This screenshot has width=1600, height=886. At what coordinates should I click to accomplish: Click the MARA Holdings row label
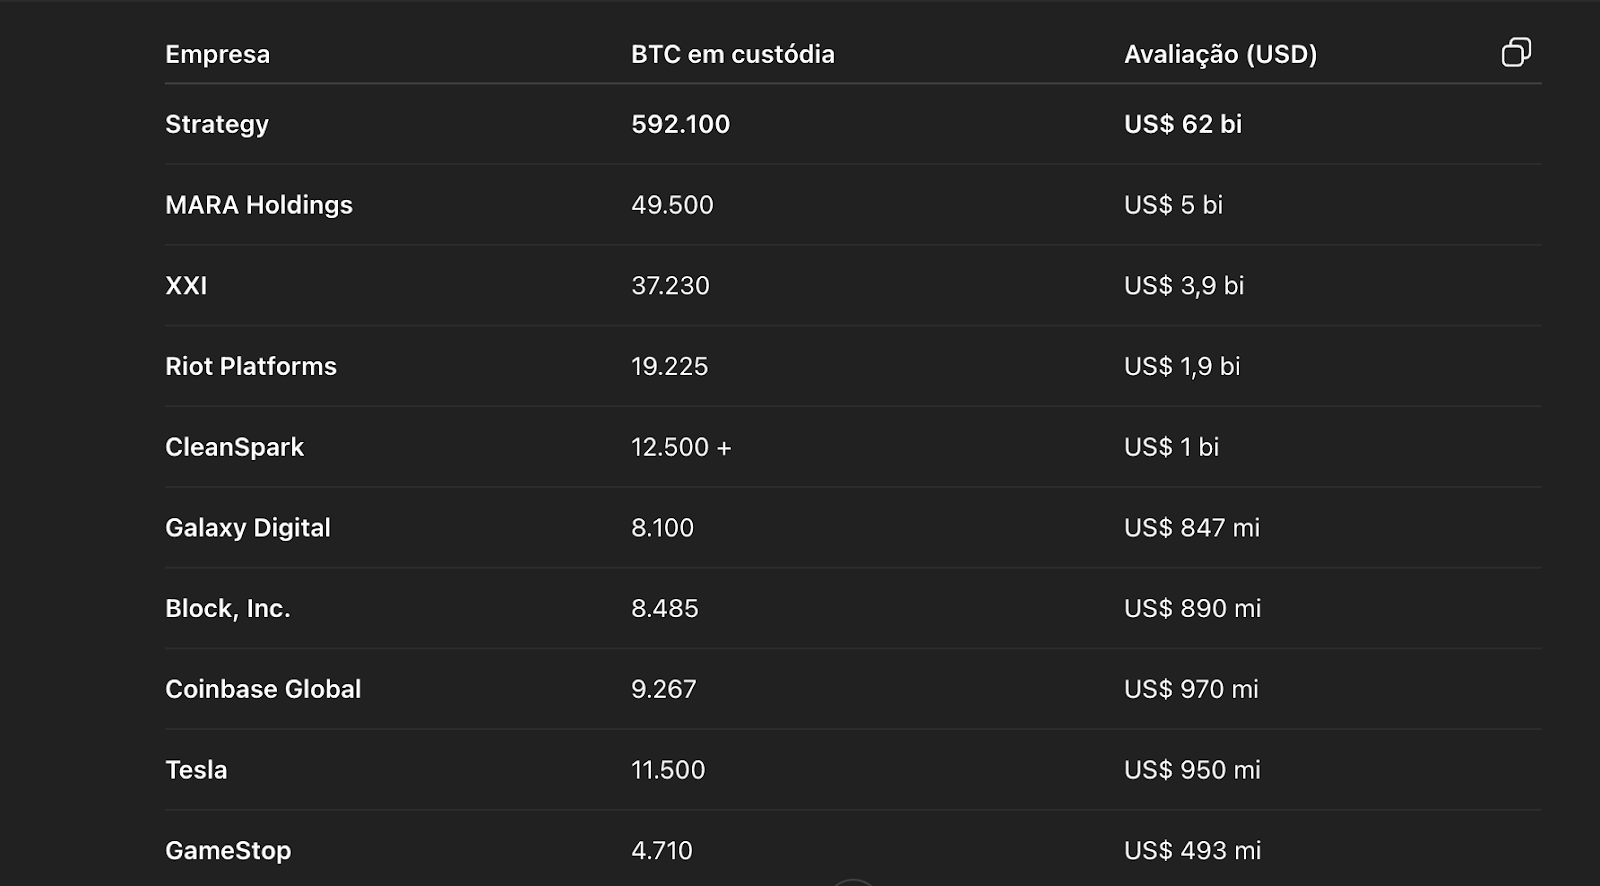[x=259, y=205]
